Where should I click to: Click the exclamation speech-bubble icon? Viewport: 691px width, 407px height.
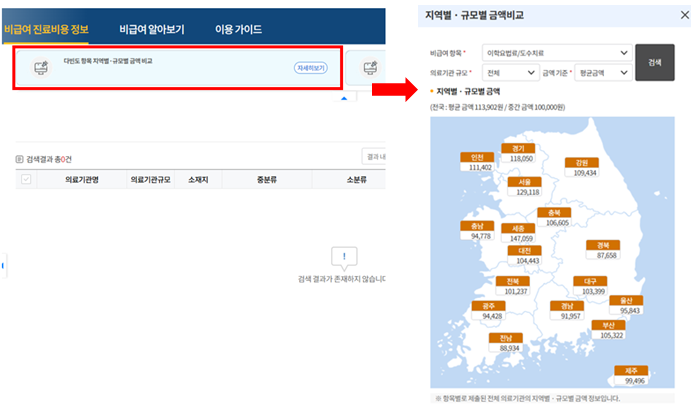tap(344, 258)
